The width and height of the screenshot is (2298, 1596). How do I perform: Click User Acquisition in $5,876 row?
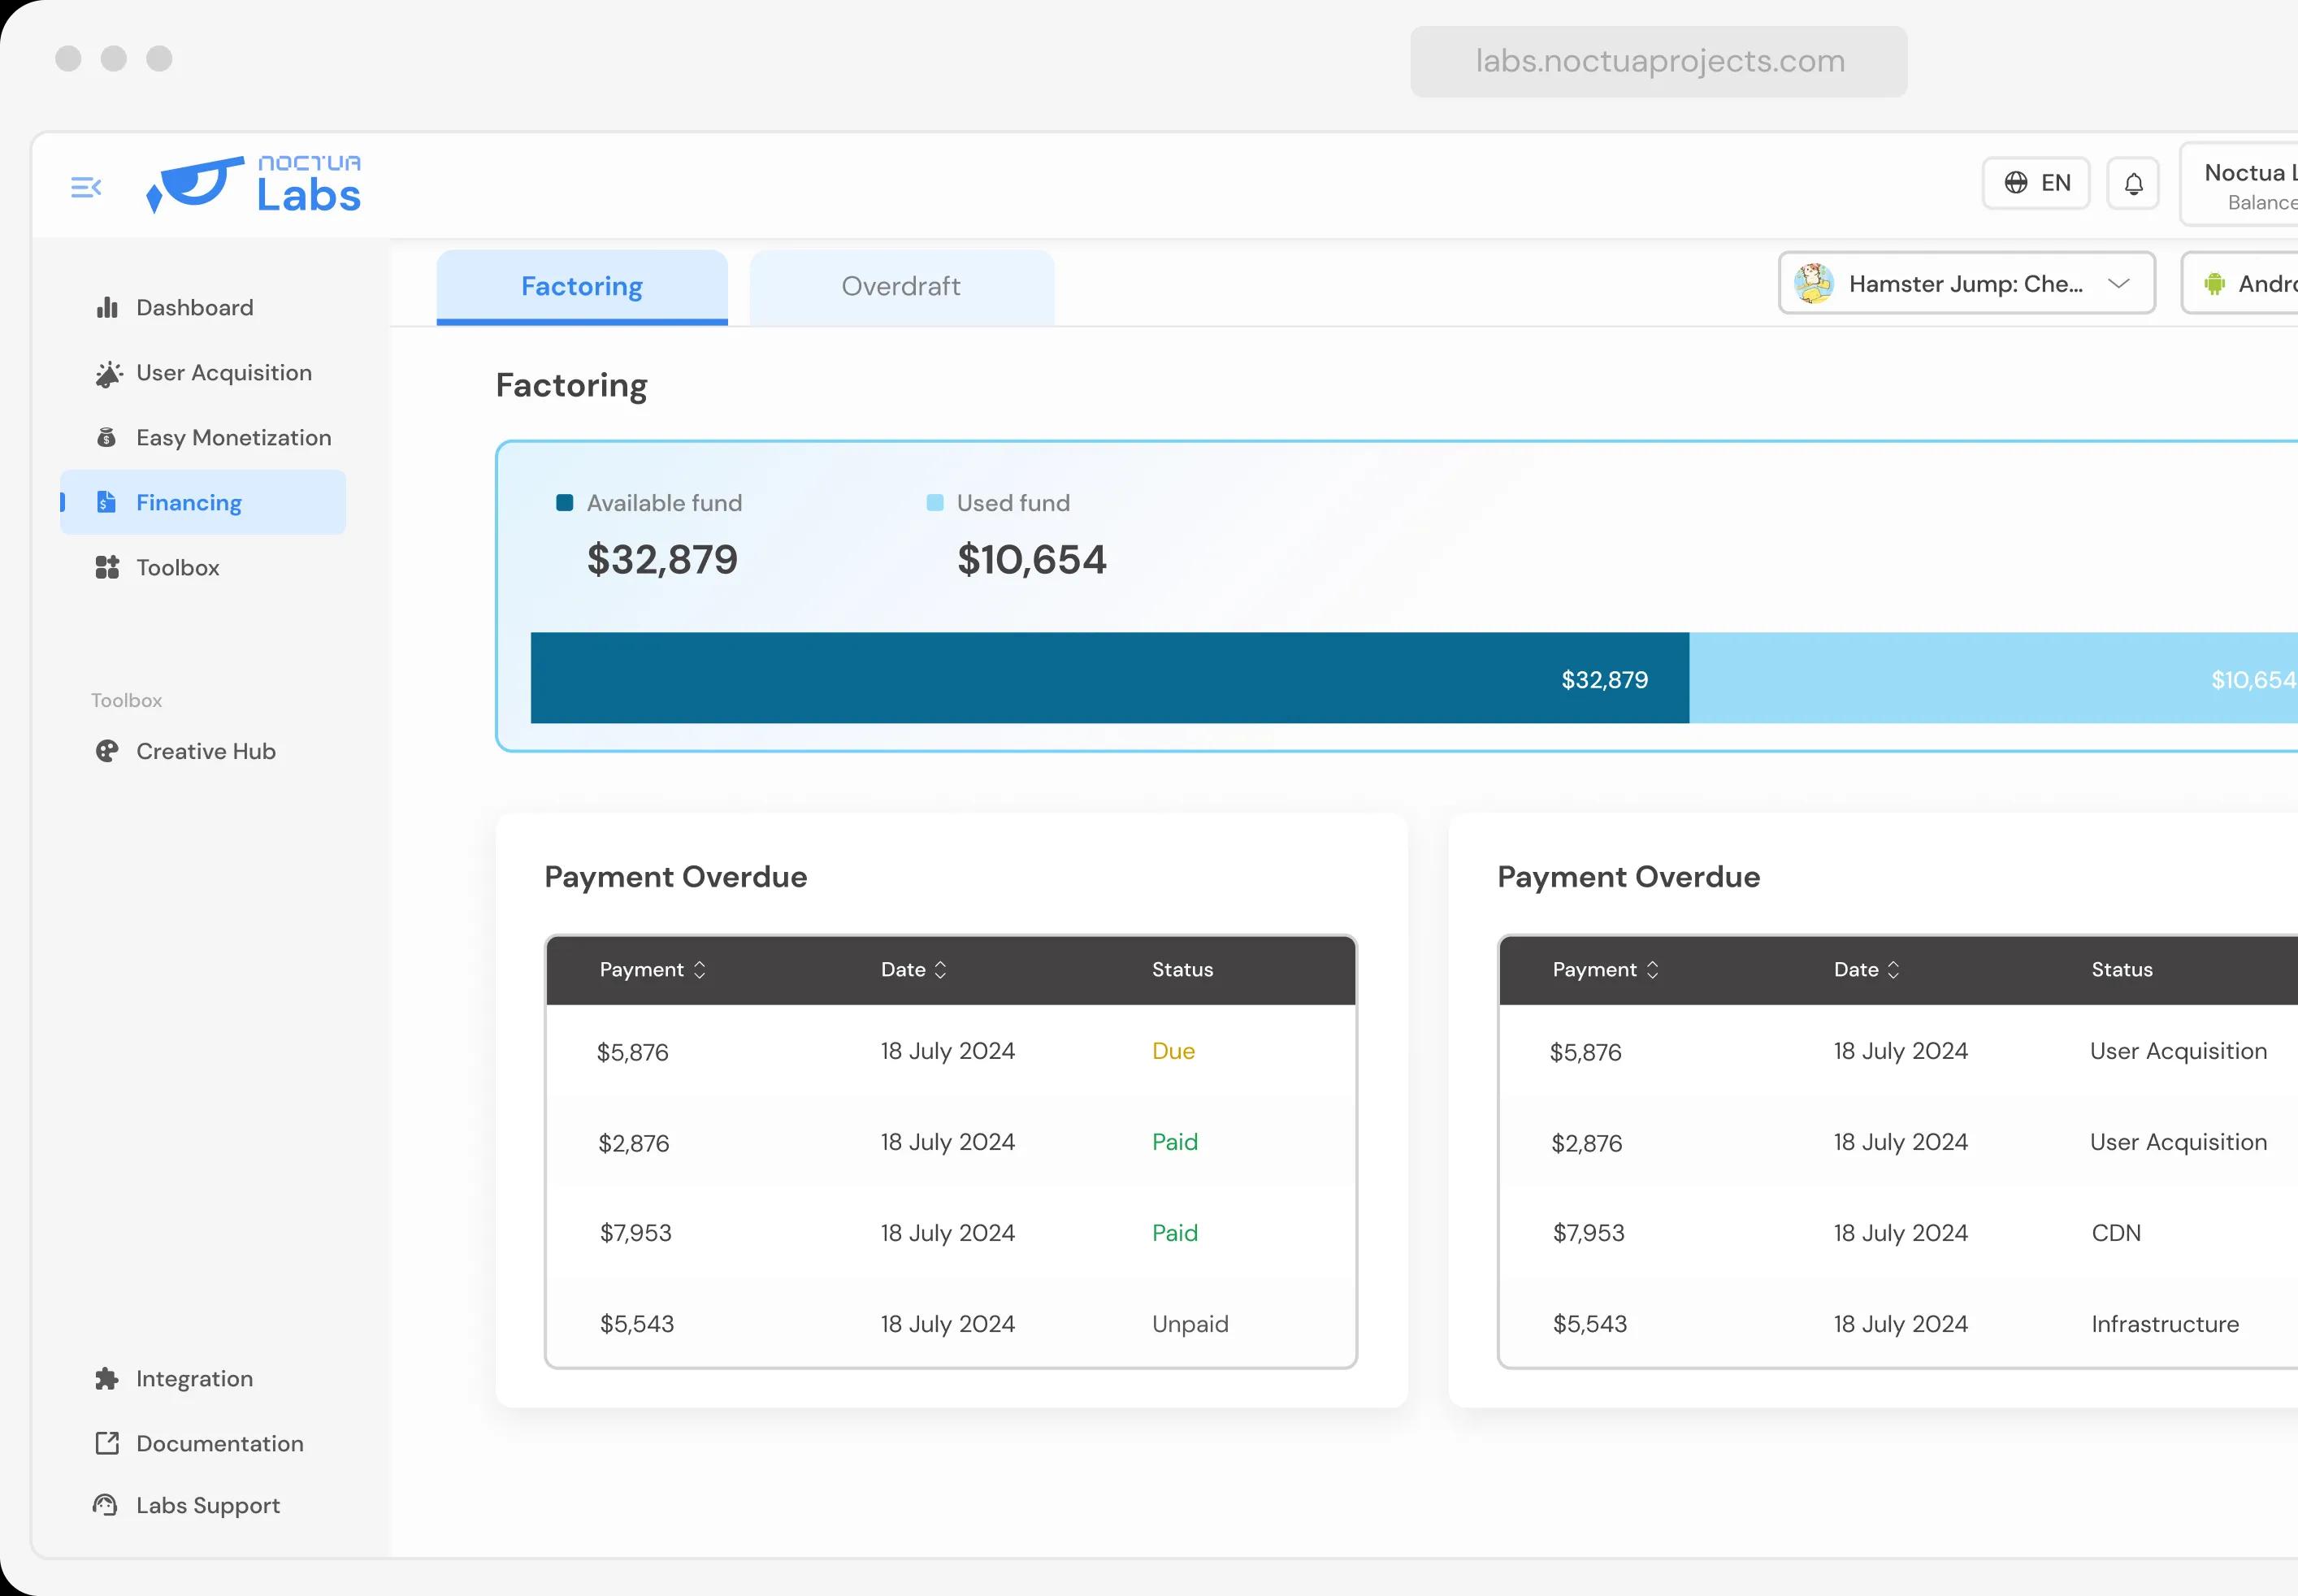pos(2178,1051)
